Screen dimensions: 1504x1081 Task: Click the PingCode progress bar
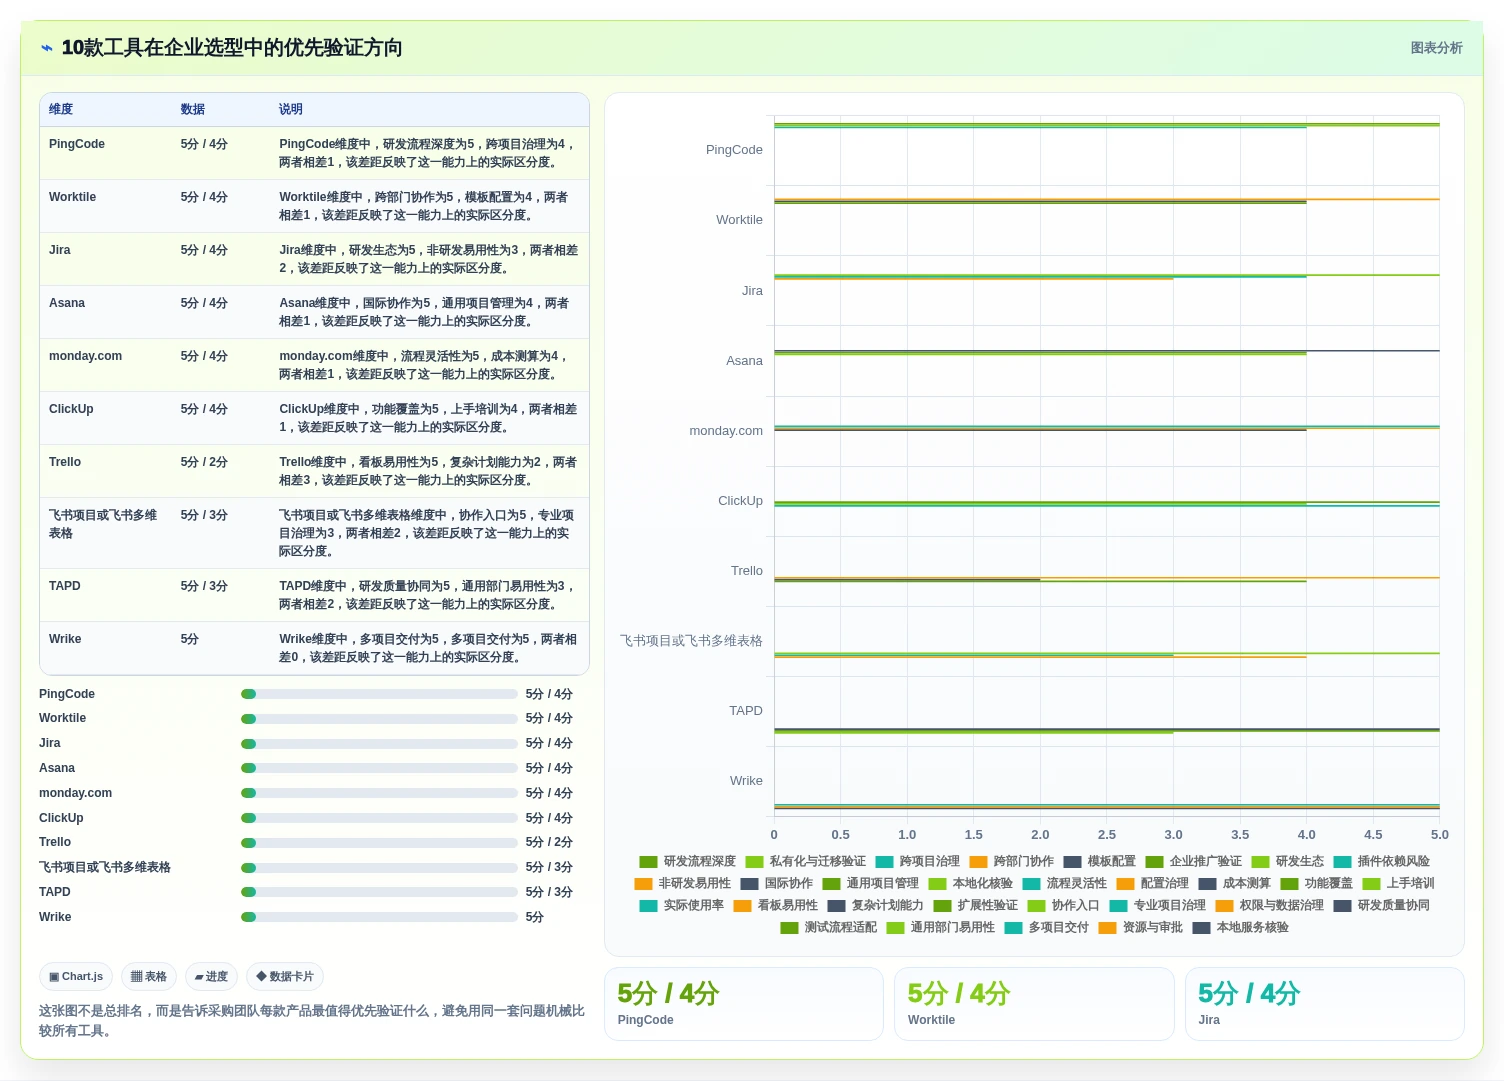pos(379,694)
